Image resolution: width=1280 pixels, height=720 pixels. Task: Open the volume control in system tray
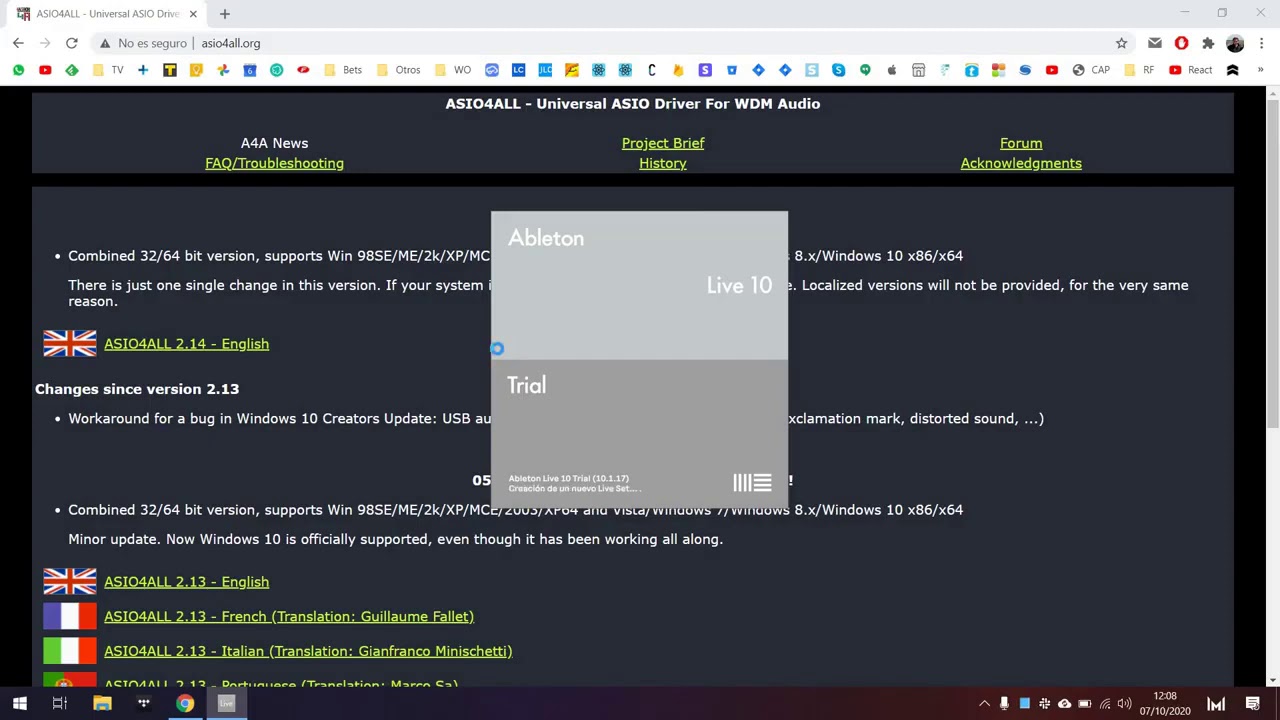[1125, 704]
